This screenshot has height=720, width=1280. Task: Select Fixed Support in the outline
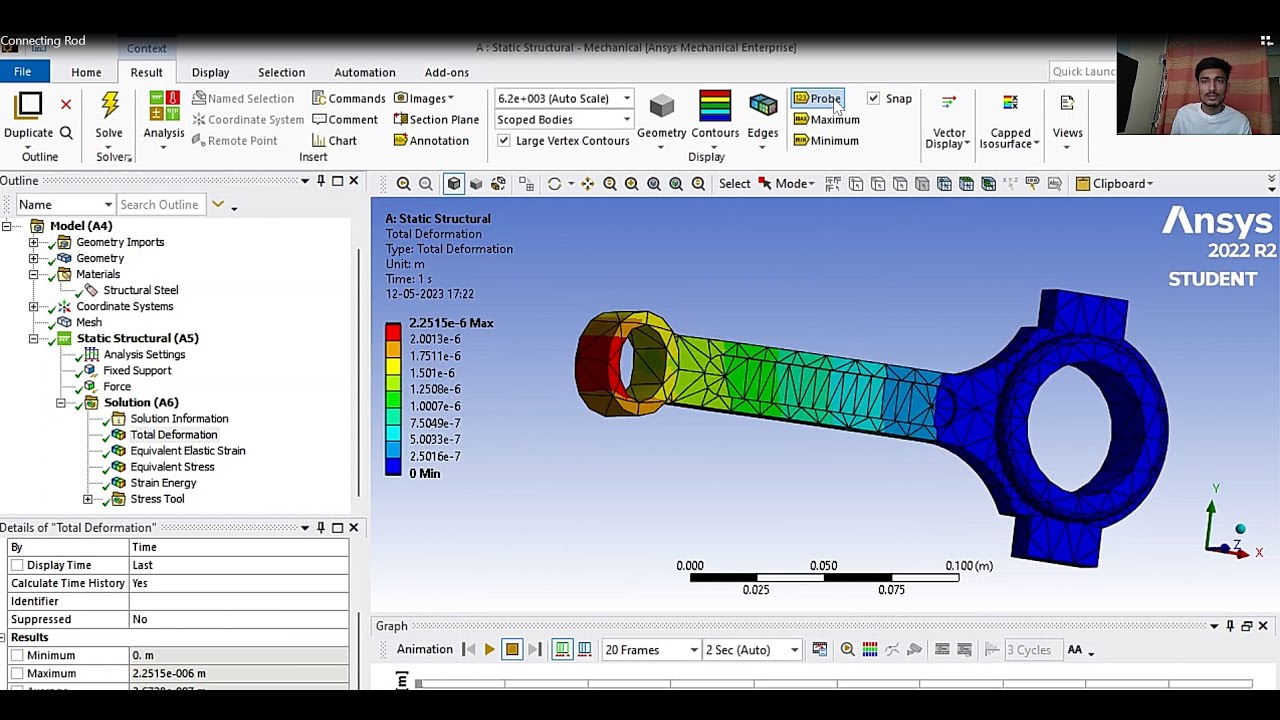coord(137,370)
